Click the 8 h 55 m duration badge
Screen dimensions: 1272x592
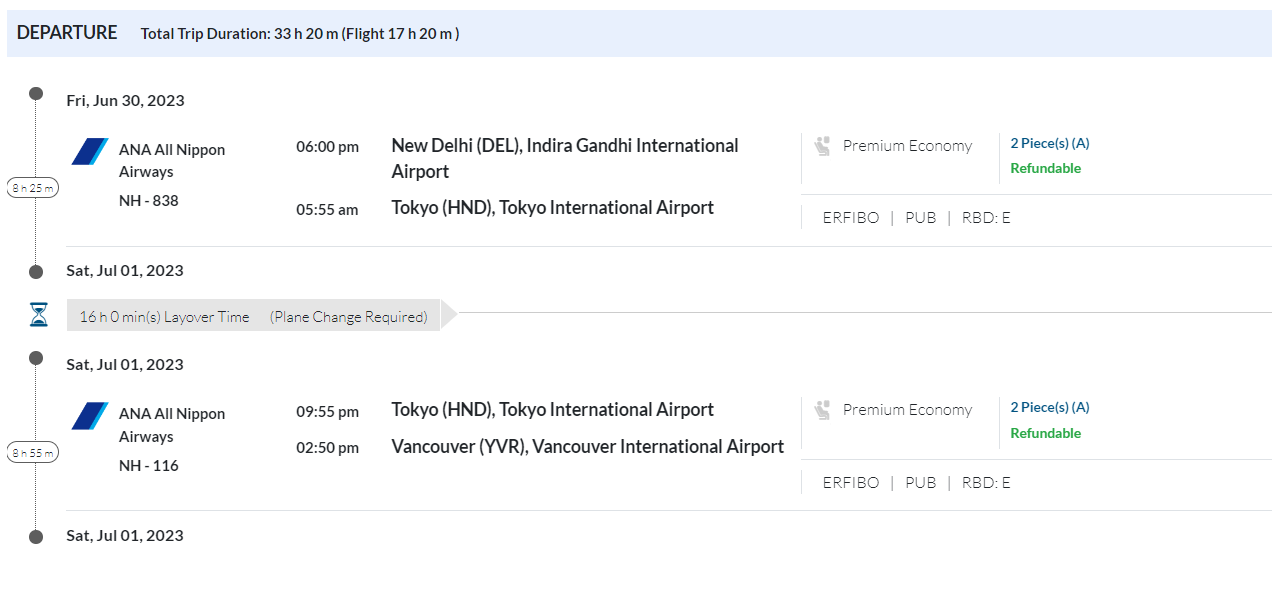click(x=33, y=453)
